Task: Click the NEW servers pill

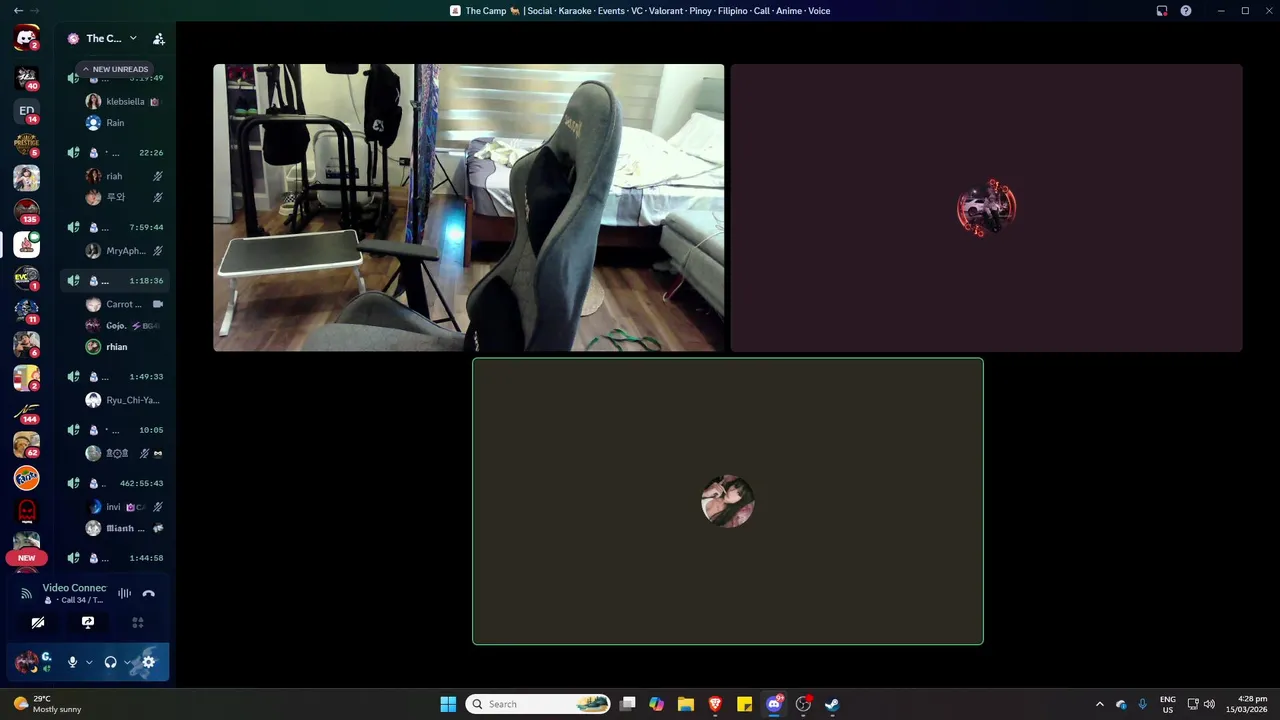Action: [27, 558]
